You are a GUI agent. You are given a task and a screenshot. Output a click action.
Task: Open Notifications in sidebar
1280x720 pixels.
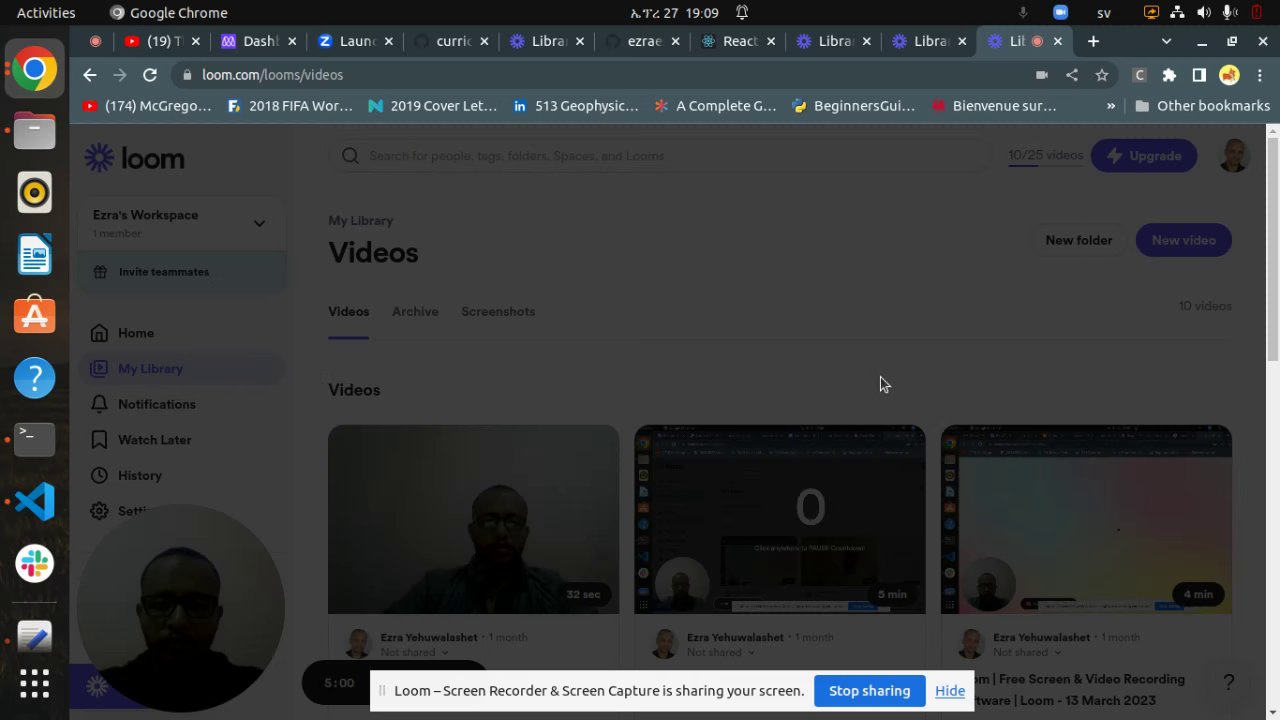(156, 404)
